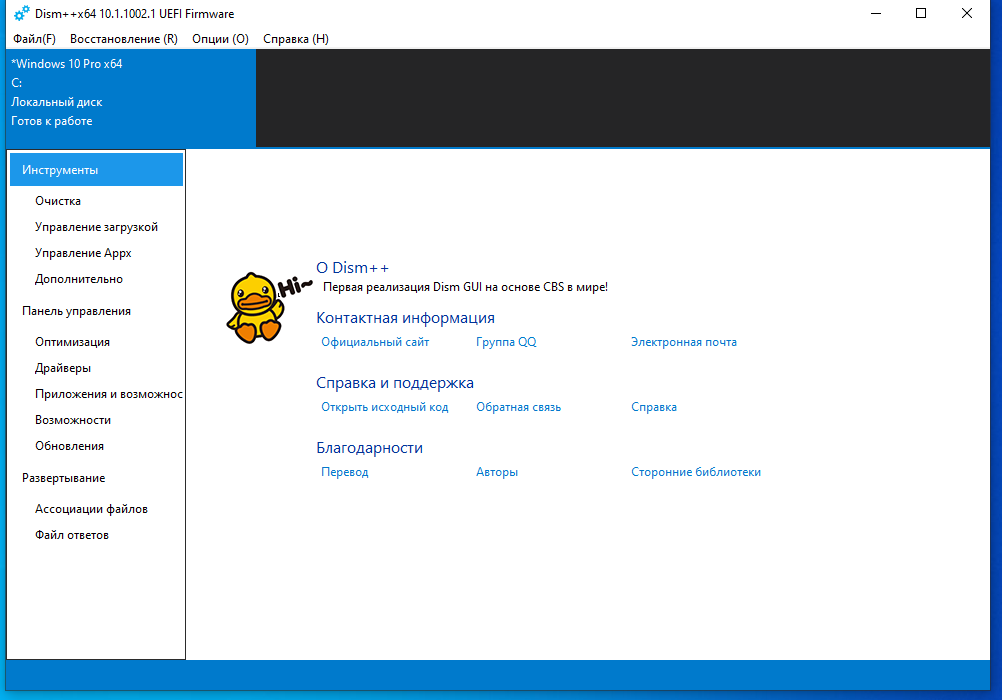The width and height of the screenshot is (1002, 700).
Task: Open the Справка (H) menu
Action: pyautogui.click(x=296, y=39)
